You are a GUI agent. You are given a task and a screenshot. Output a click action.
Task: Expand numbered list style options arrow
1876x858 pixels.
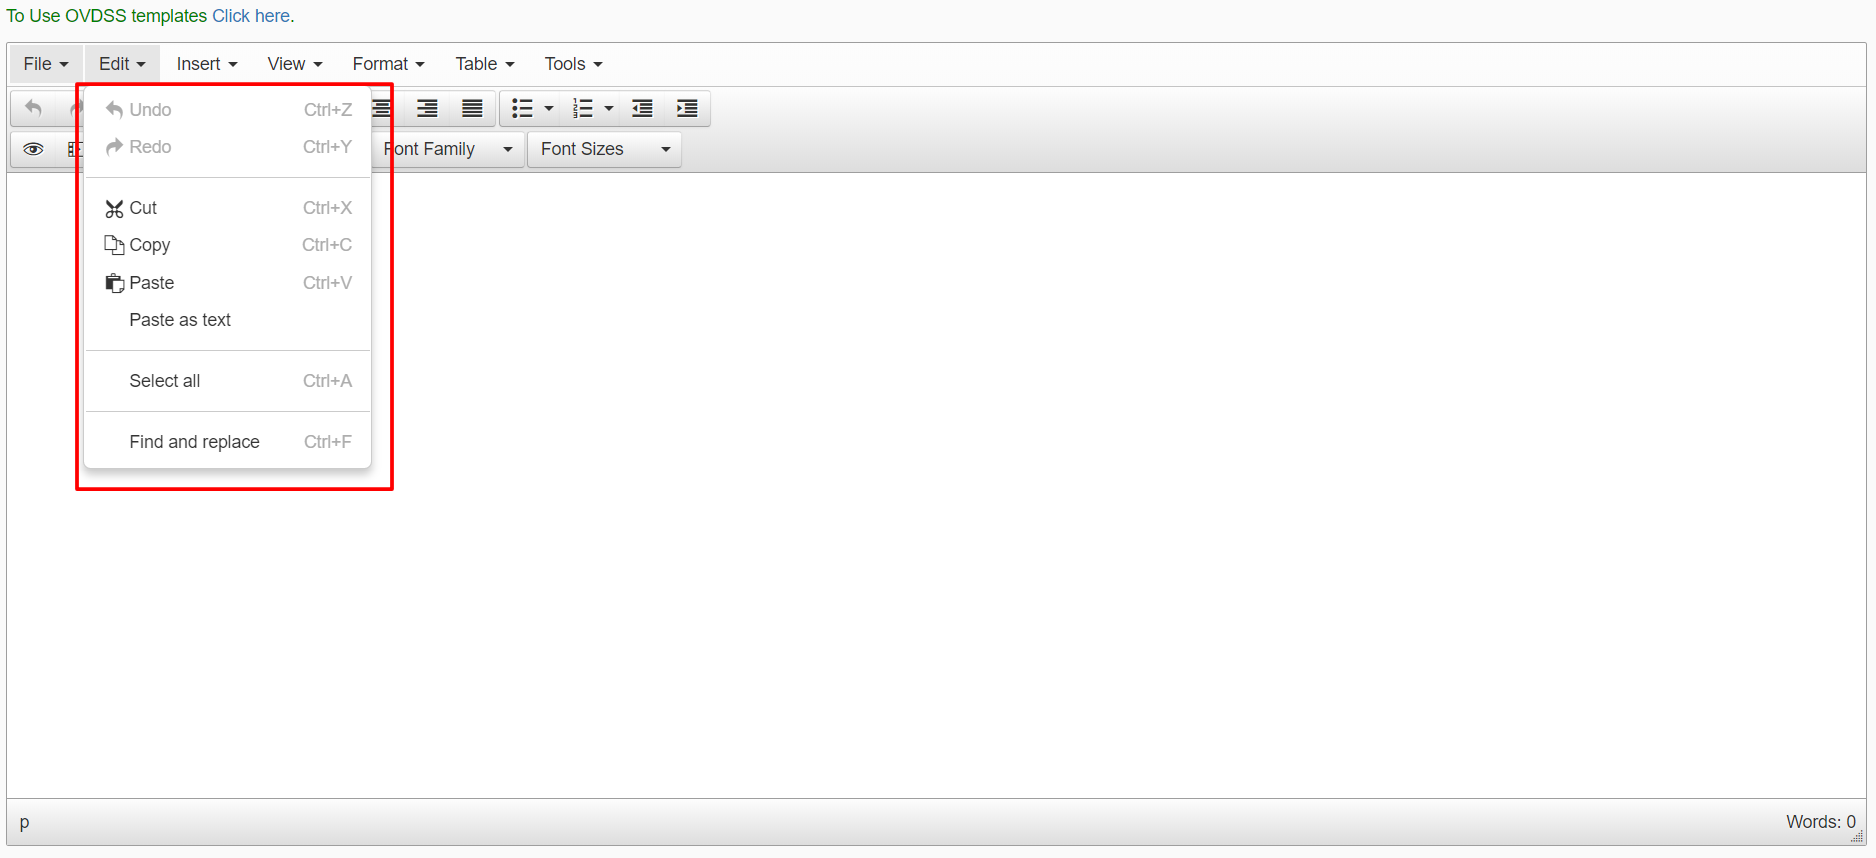609,108
